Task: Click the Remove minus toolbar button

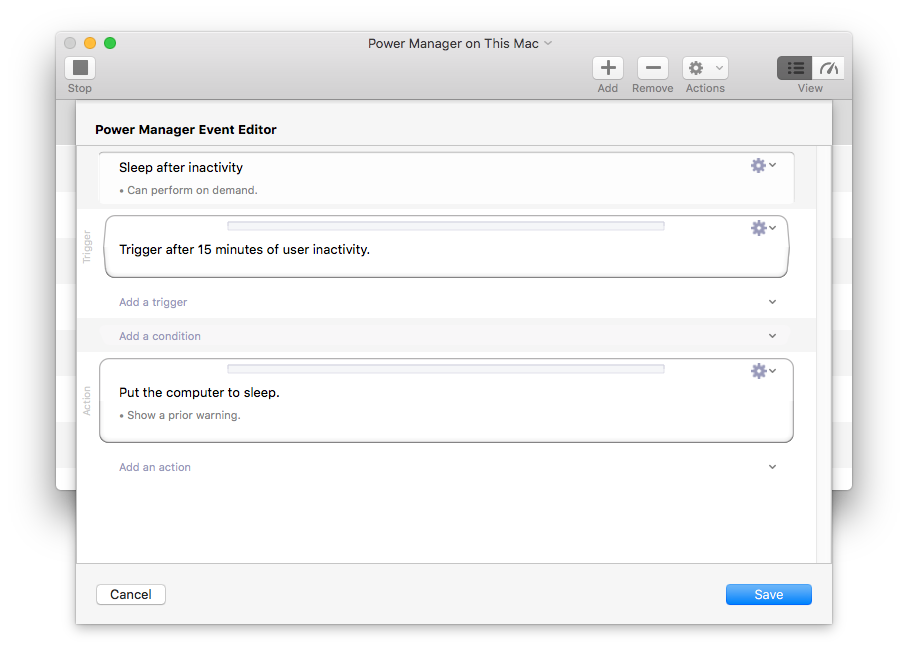Action: tap(653, 68)
